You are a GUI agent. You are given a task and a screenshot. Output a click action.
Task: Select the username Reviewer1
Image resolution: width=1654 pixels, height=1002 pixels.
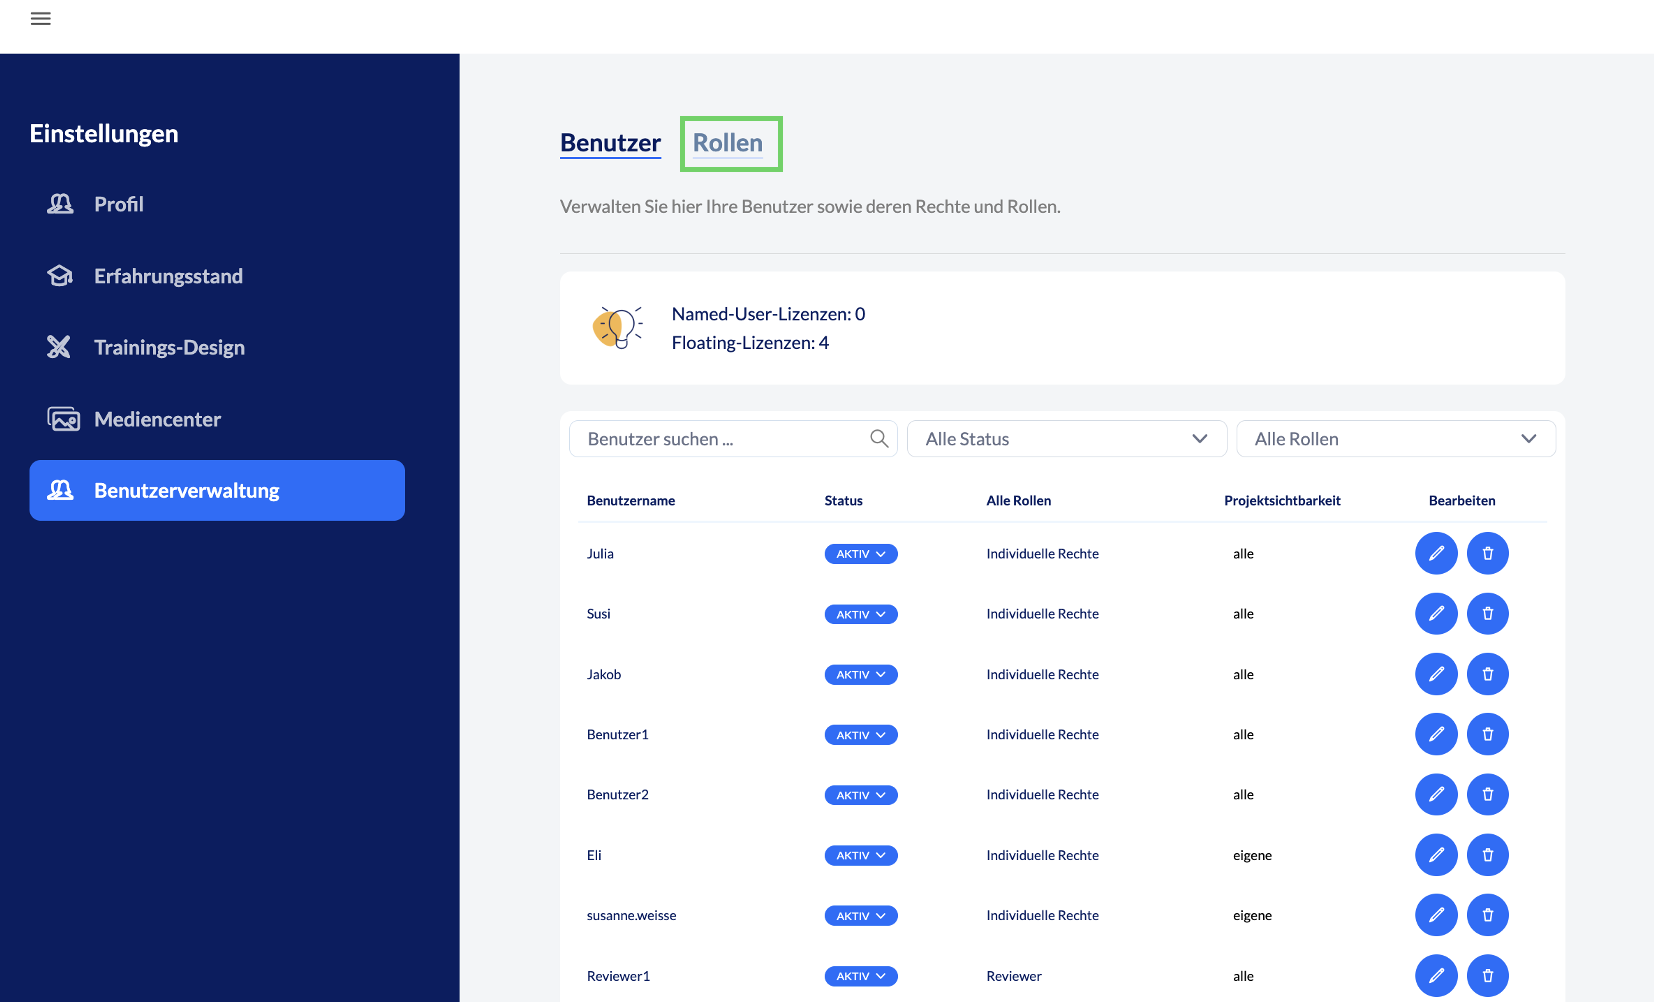(x=618, y=976)
